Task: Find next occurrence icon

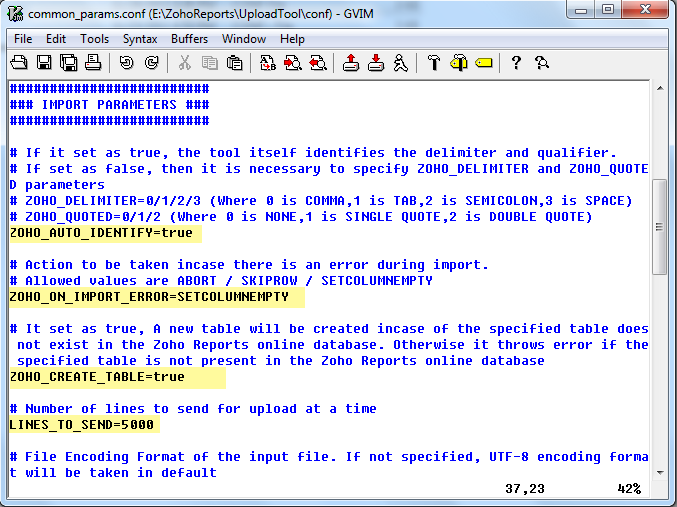Action: click(293, 63)
